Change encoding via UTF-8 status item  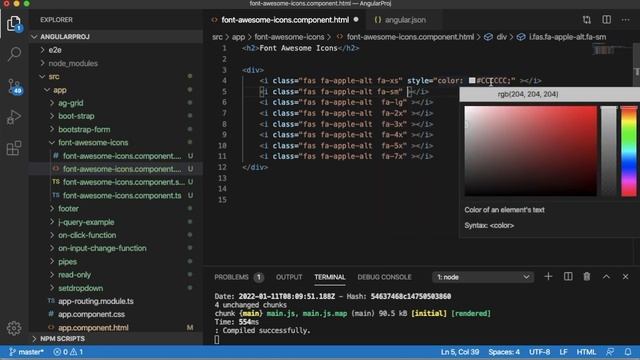(540, 352)
